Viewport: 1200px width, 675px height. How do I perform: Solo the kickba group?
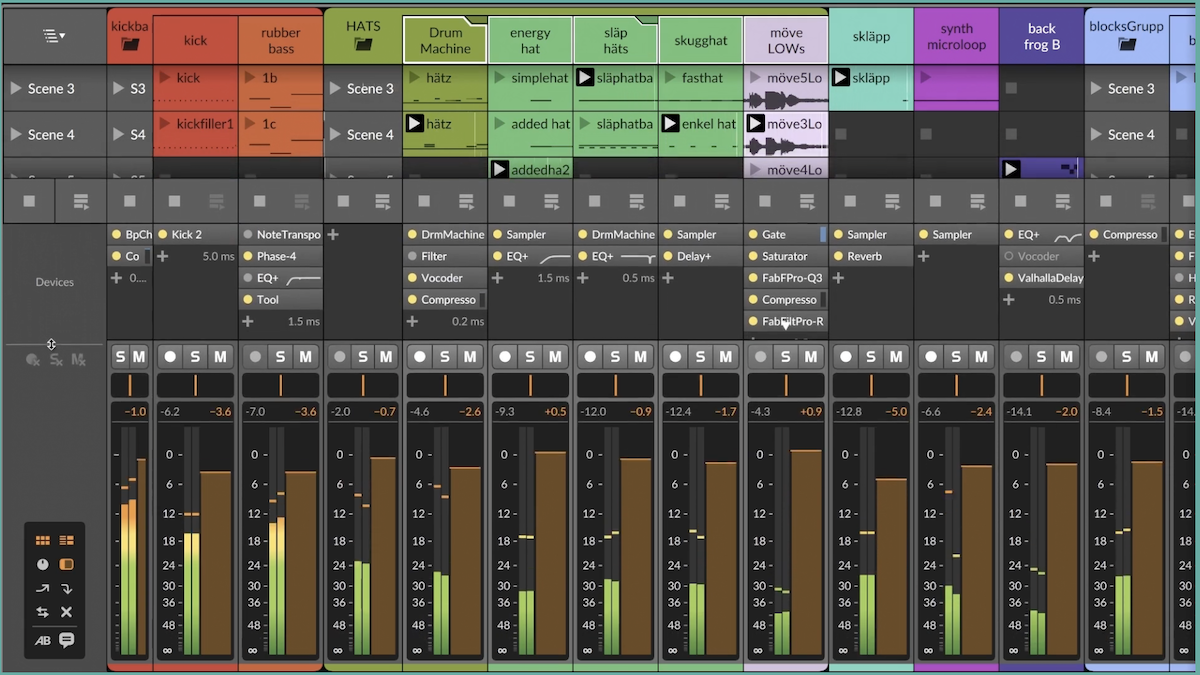[120, 356]
